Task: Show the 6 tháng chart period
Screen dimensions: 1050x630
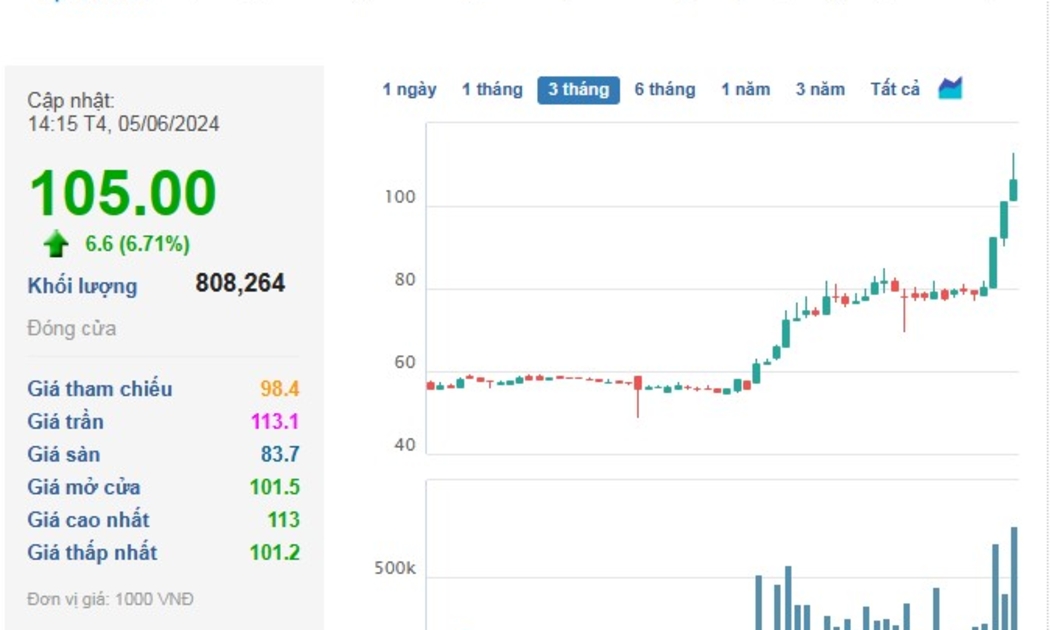Action: click(x=664, y=89)
